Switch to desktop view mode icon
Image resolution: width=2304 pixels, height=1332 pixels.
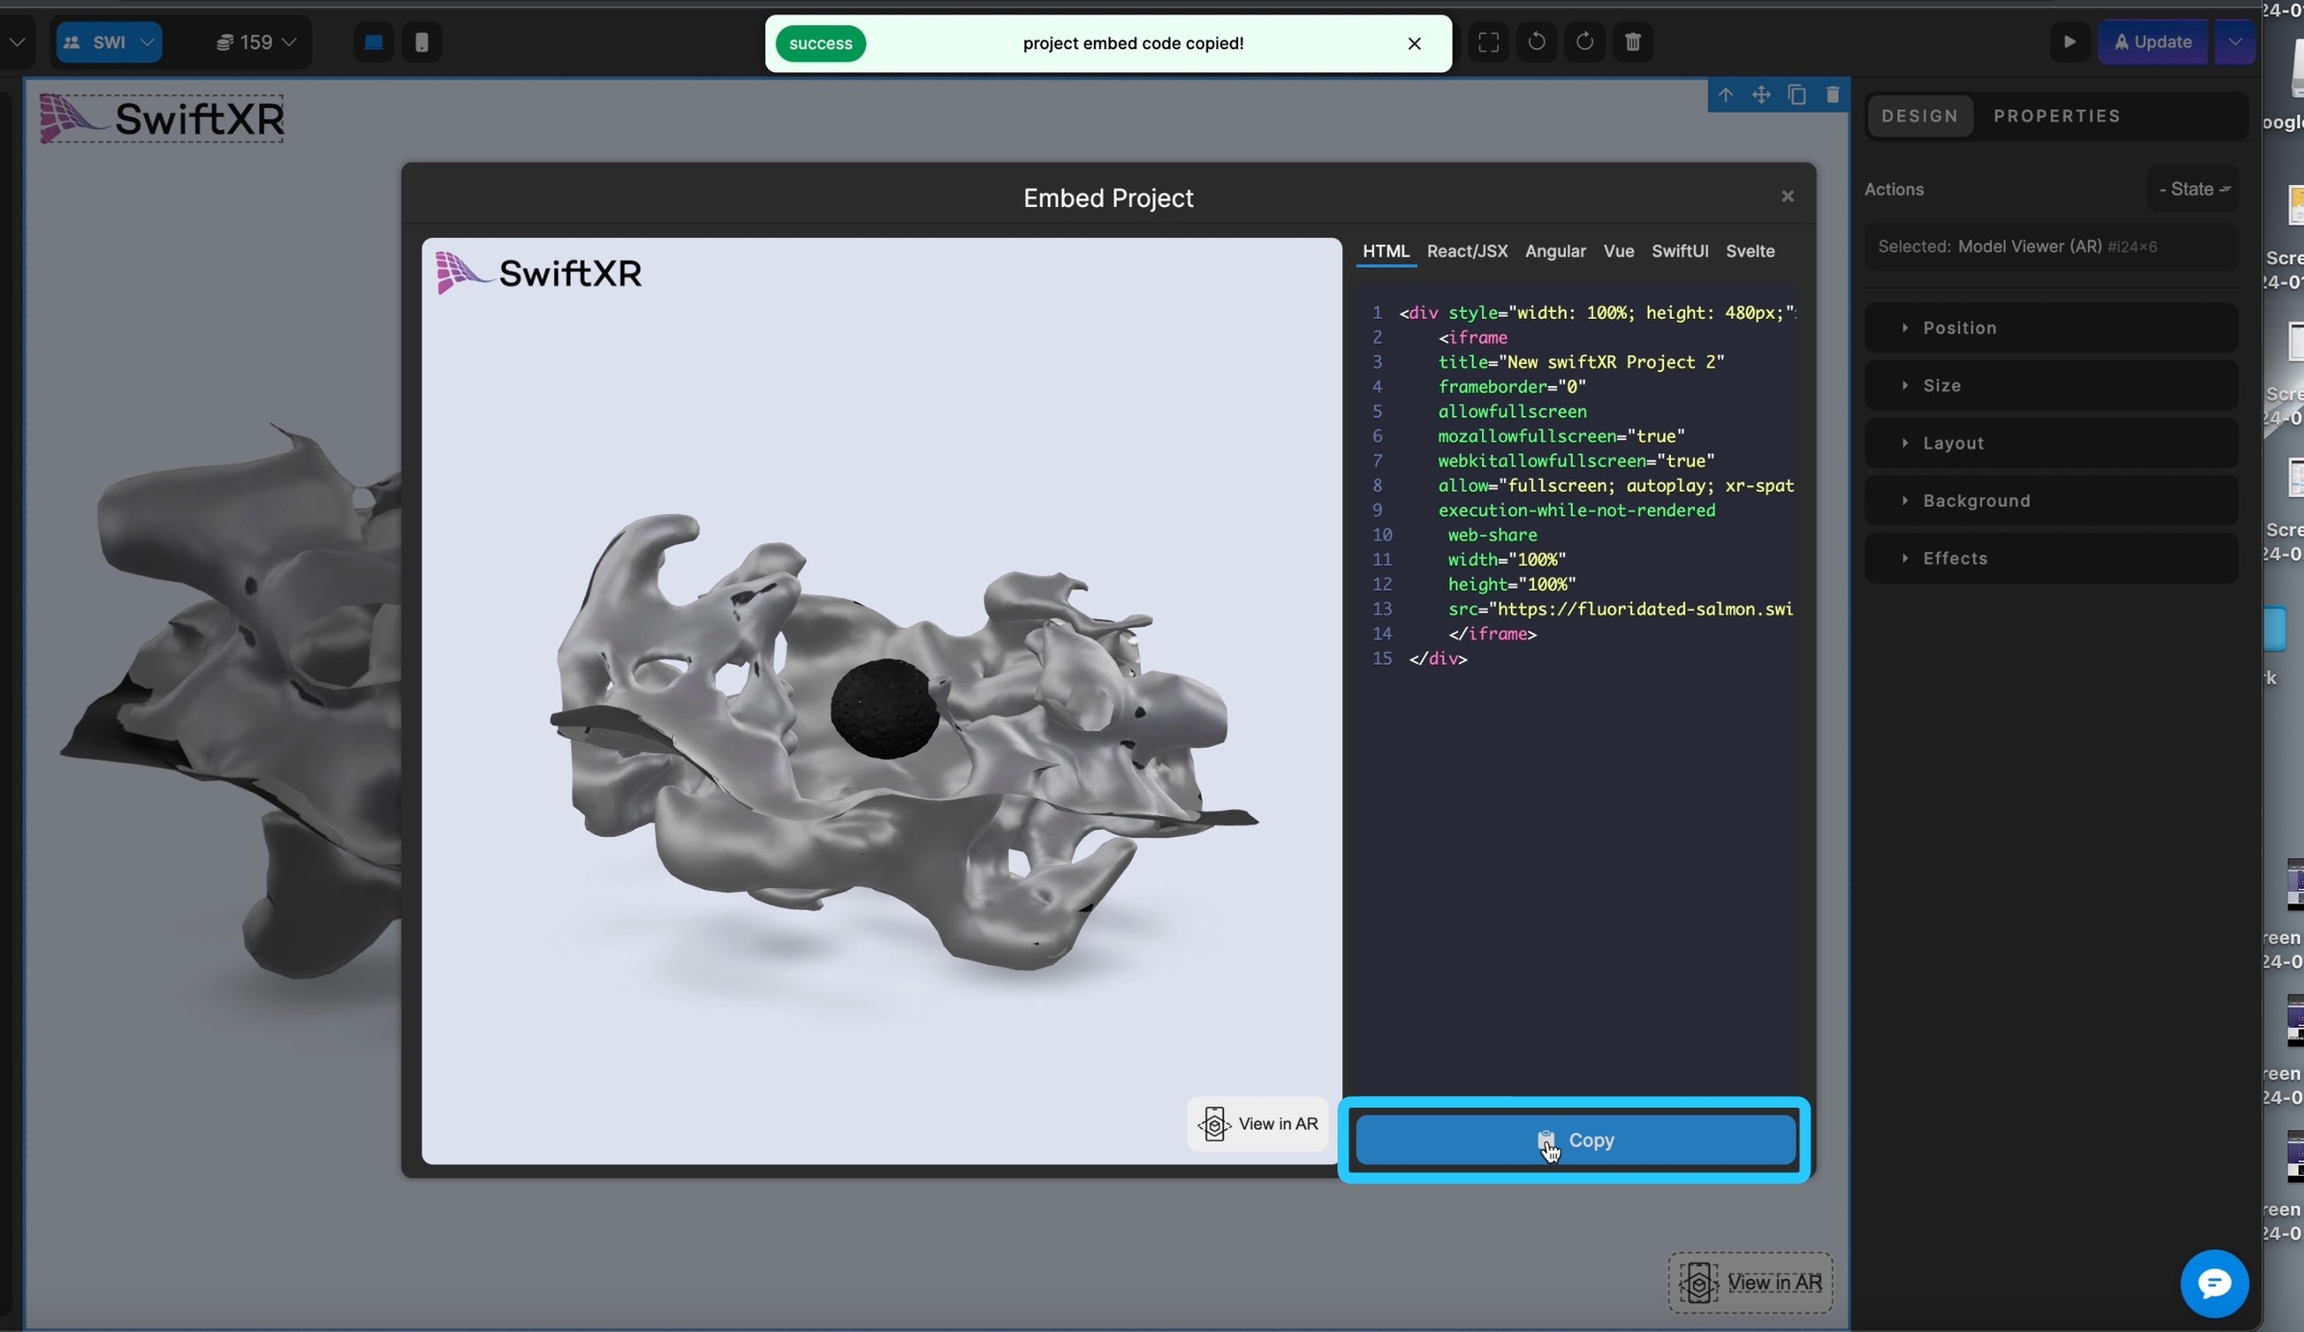tap(374, 42)
